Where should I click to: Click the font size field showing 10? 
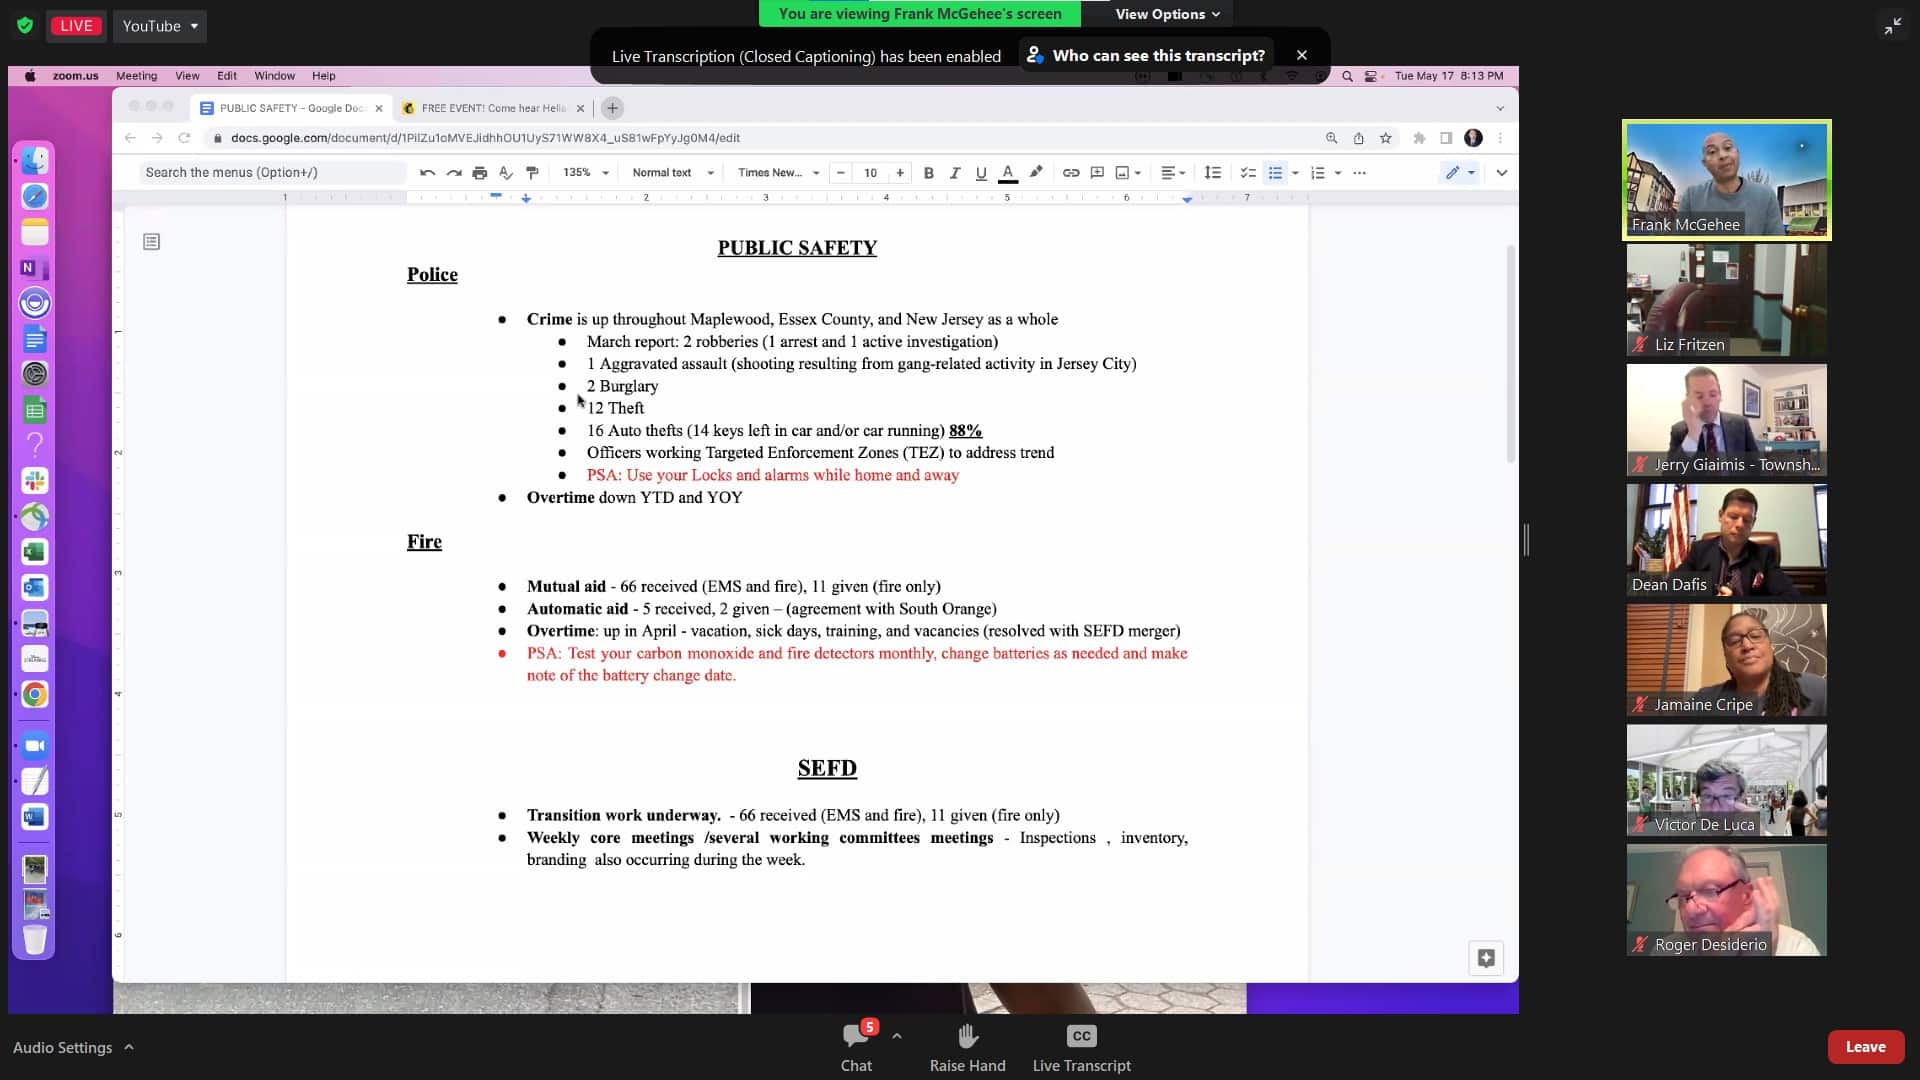point(871,173)
